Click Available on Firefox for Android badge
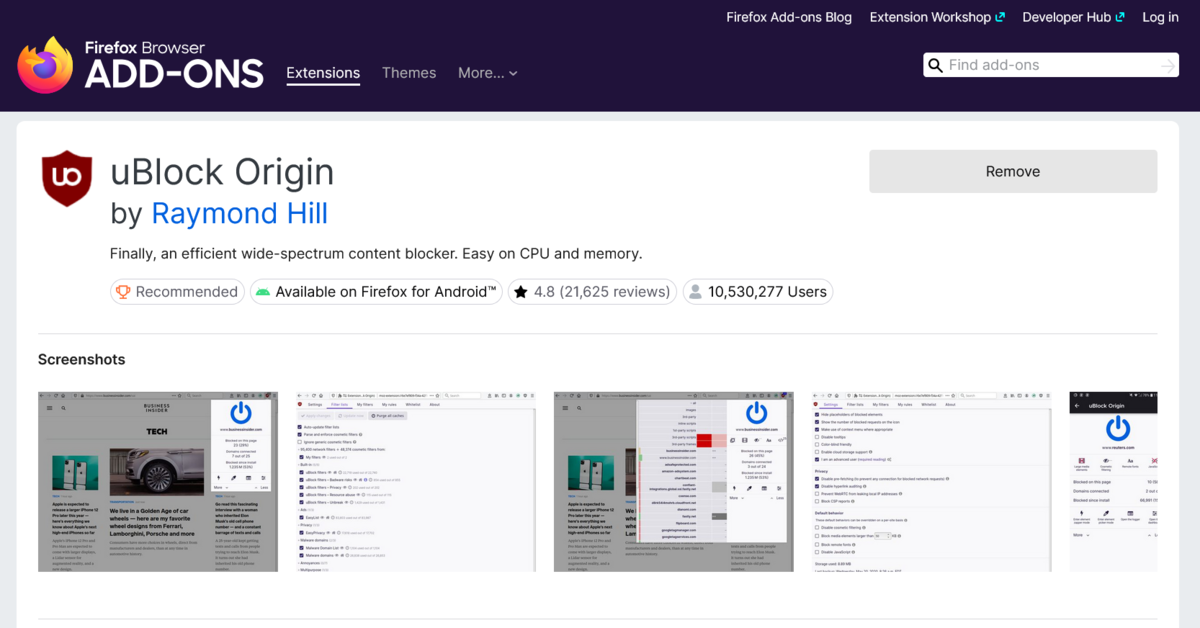 377,292
